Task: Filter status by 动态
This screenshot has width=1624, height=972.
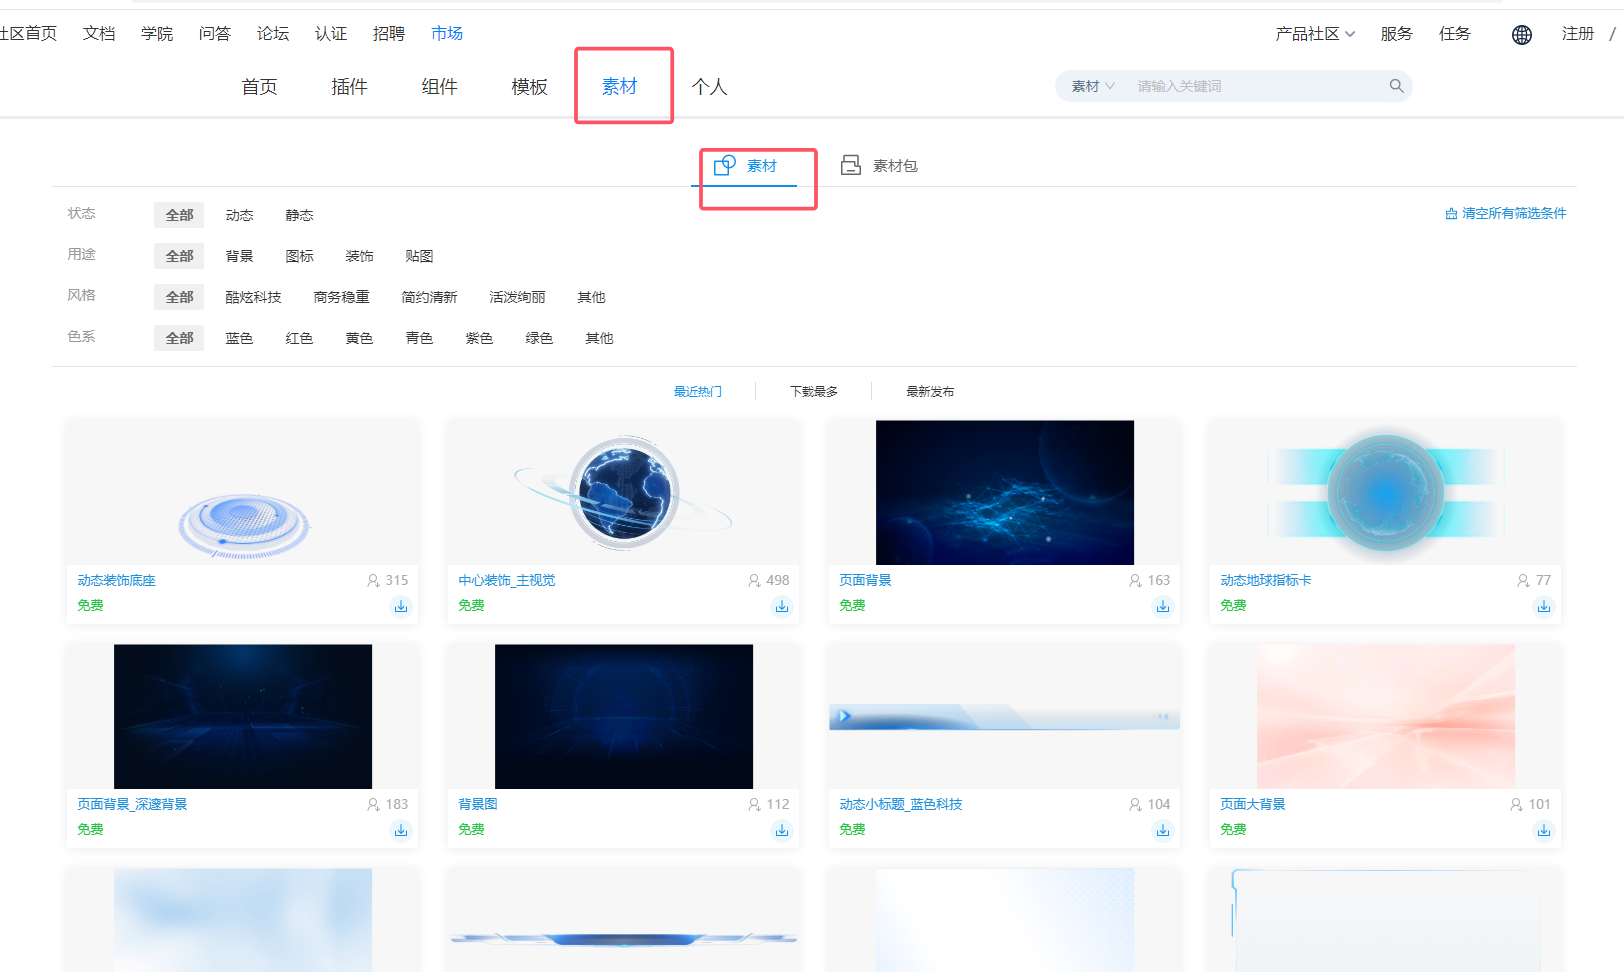Action: [239, 215]
